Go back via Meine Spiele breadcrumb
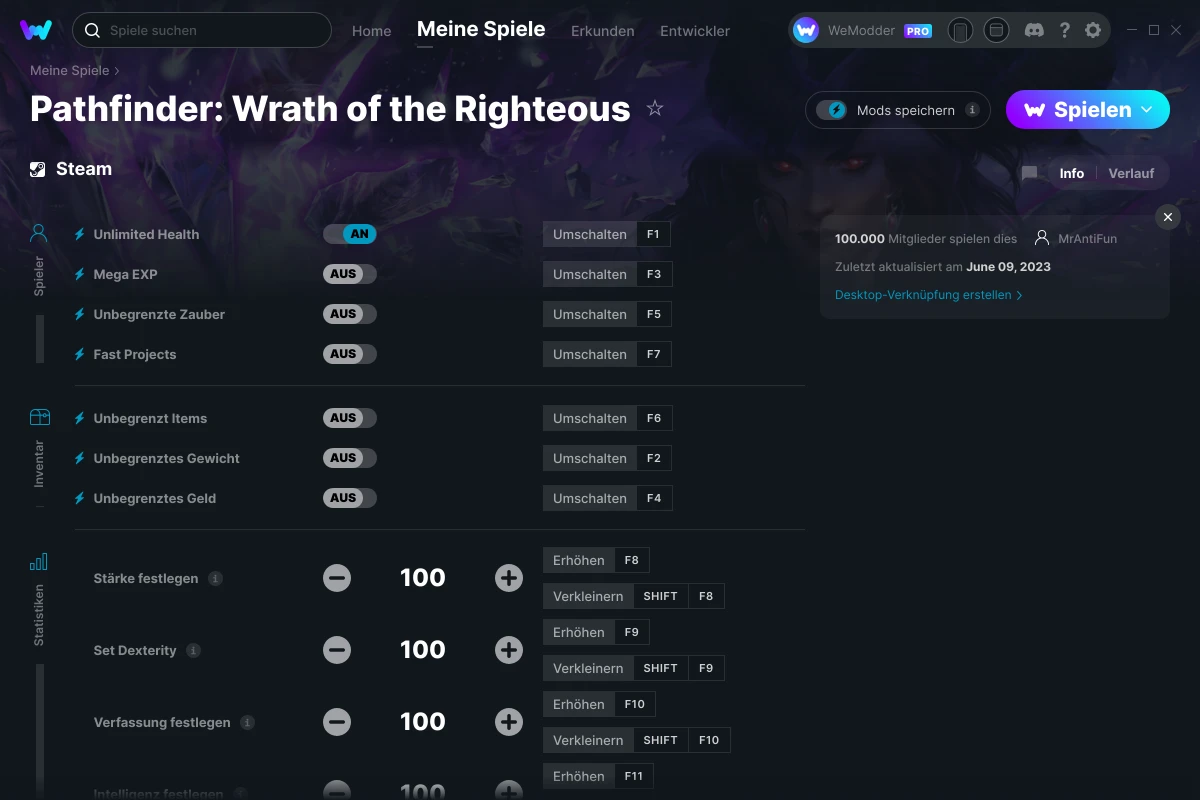1200x800 pixels. tap(70, 71)
